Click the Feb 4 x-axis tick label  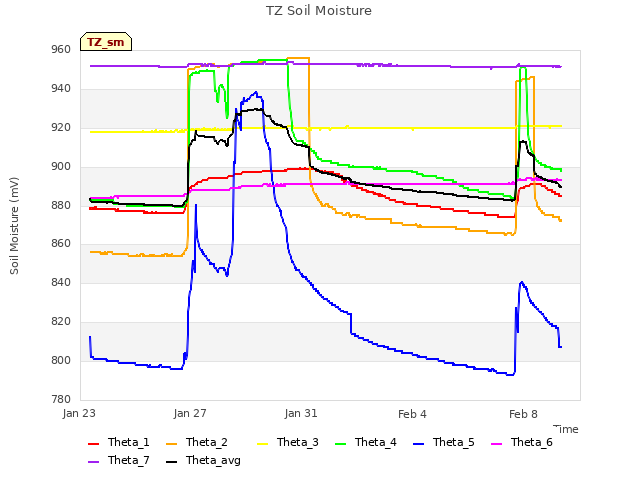coord(412,414)
